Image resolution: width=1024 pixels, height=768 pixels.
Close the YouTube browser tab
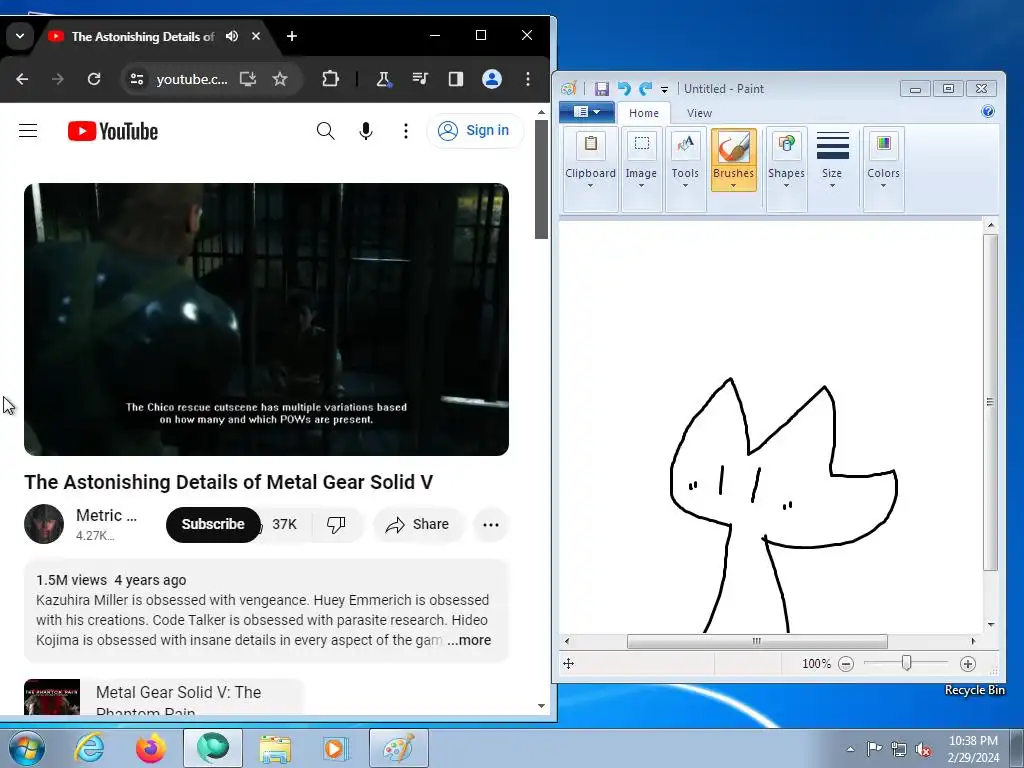click(x=256, y=36)
